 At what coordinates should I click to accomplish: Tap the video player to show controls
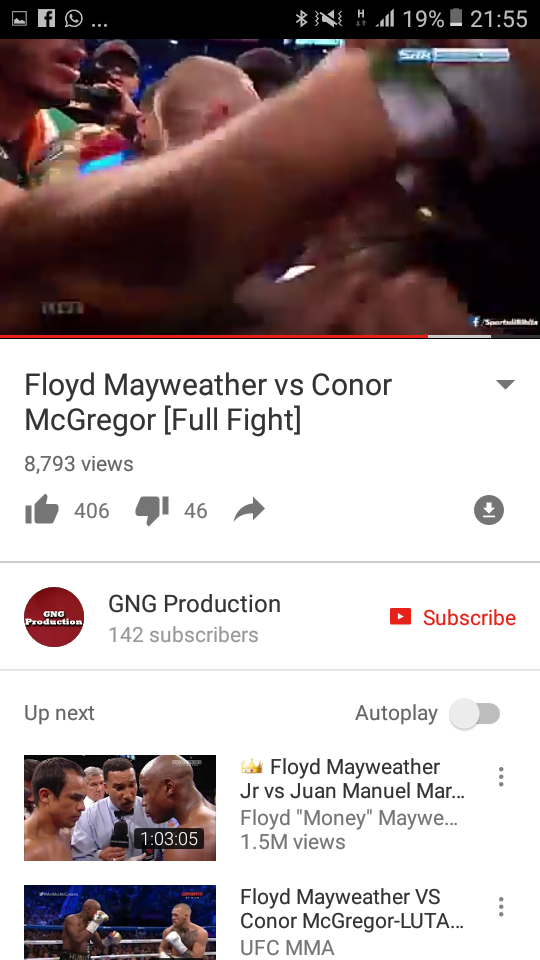270,187
